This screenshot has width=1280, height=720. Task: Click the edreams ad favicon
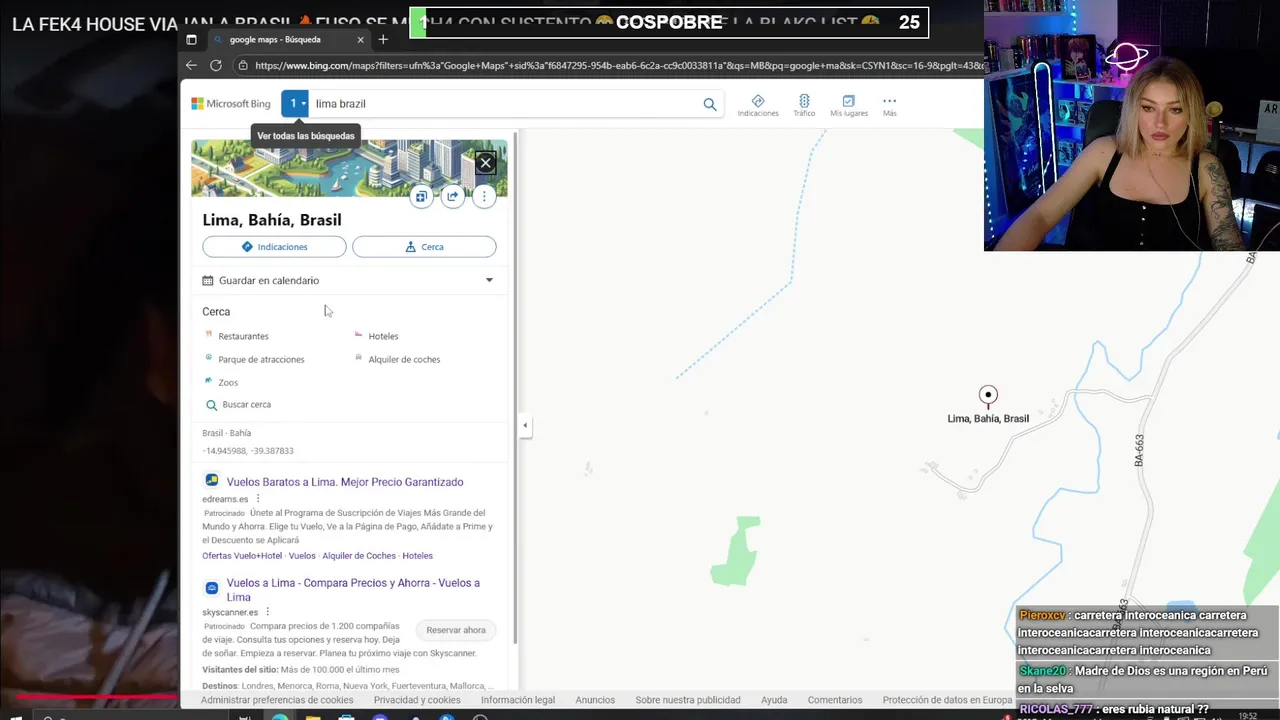click(x=212, y=480)
